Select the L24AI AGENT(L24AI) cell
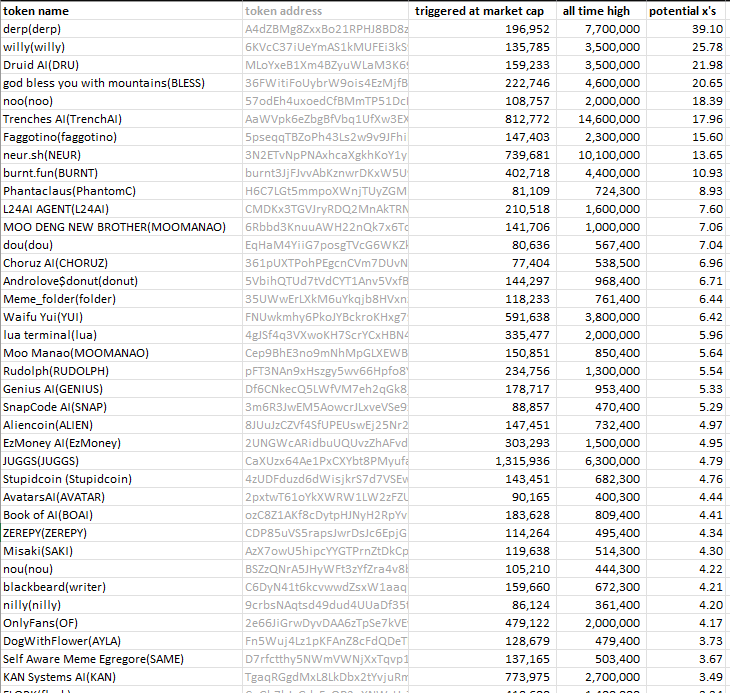This screenshot has height=693, width=730. [121, 209]
